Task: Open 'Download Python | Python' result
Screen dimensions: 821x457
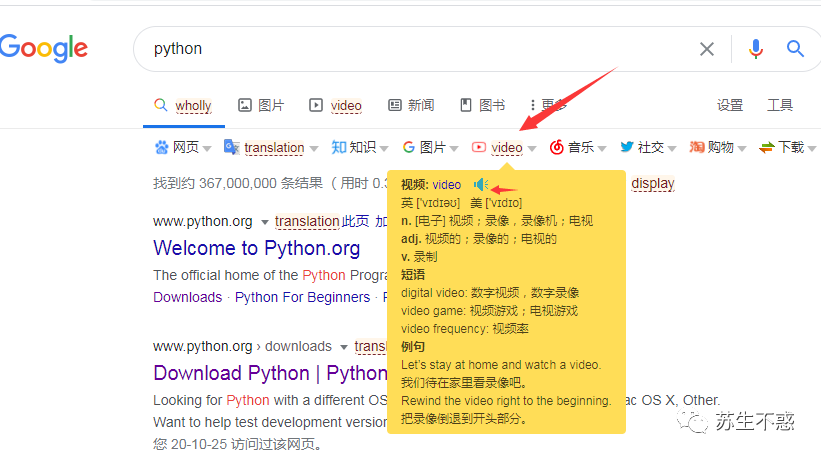Action: (x=270, y=373)
